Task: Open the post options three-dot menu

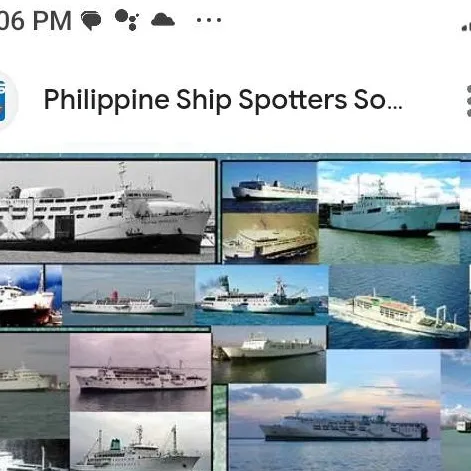Action: (x=468, y=101)
